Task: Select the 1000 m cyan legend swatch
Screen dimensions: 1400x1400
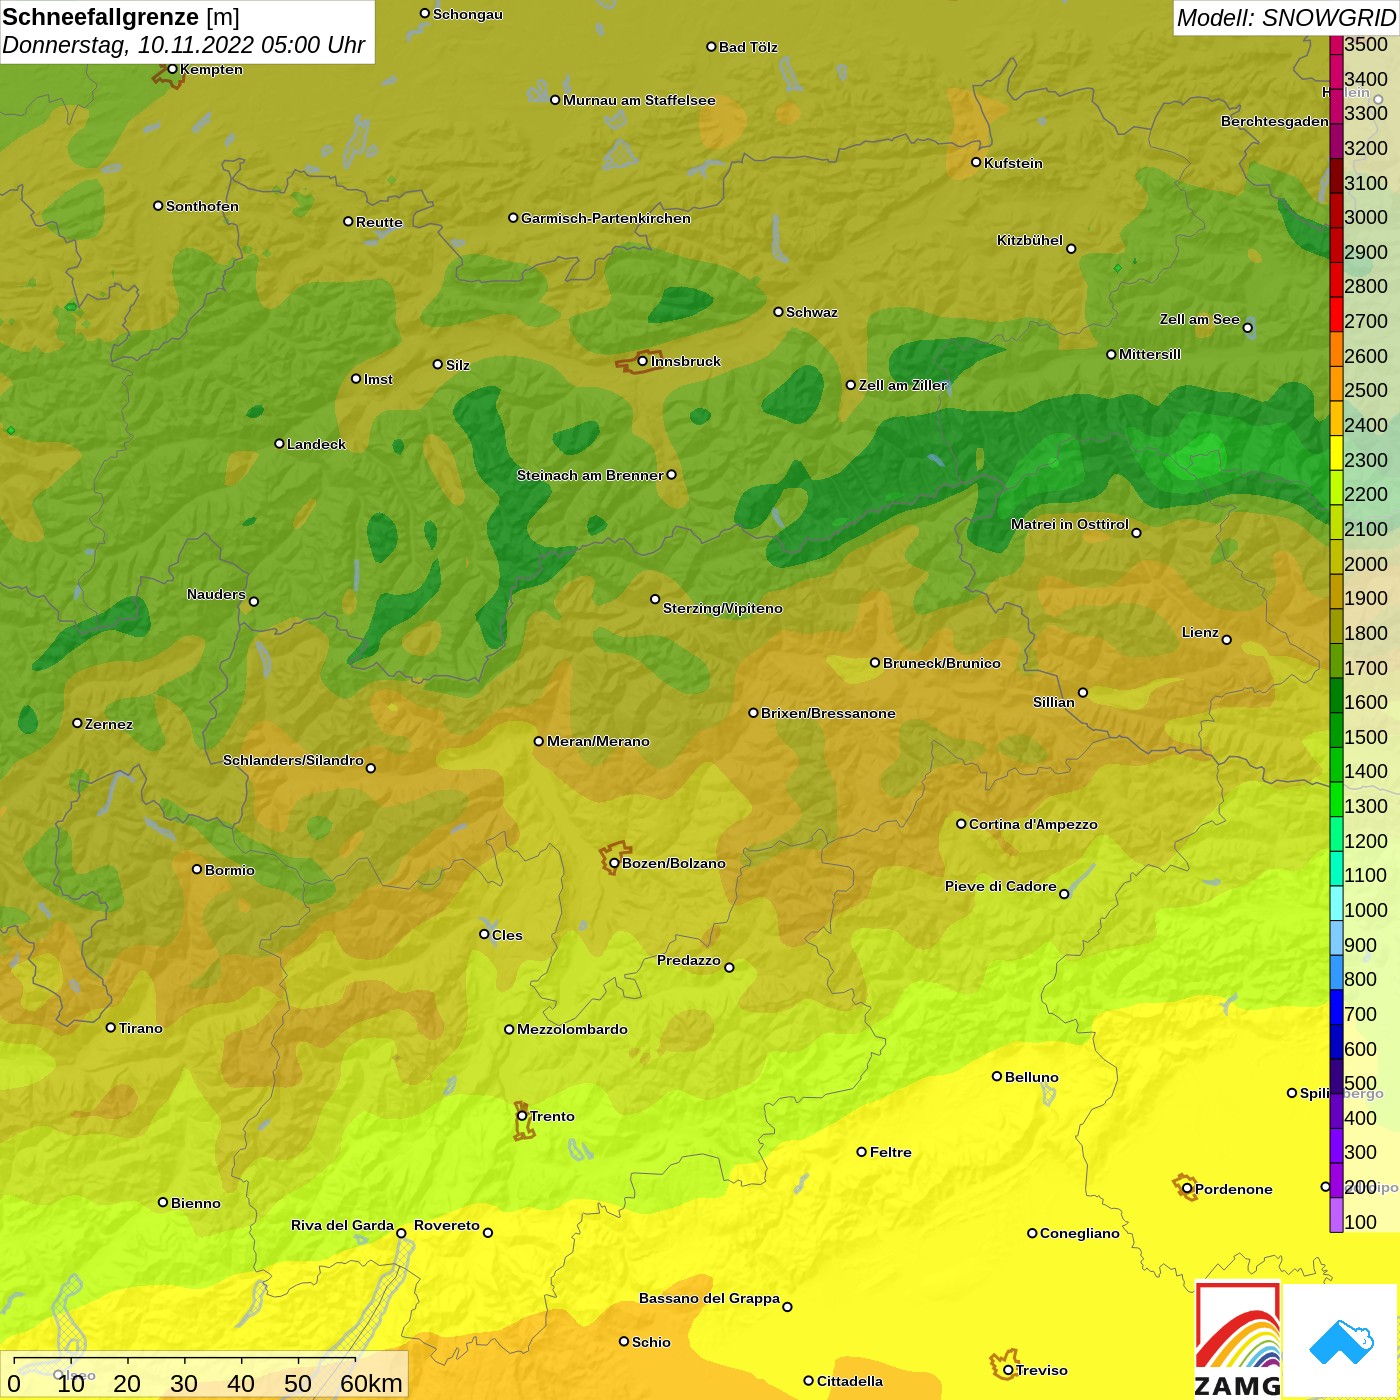Action: (x=1336, y=902)
